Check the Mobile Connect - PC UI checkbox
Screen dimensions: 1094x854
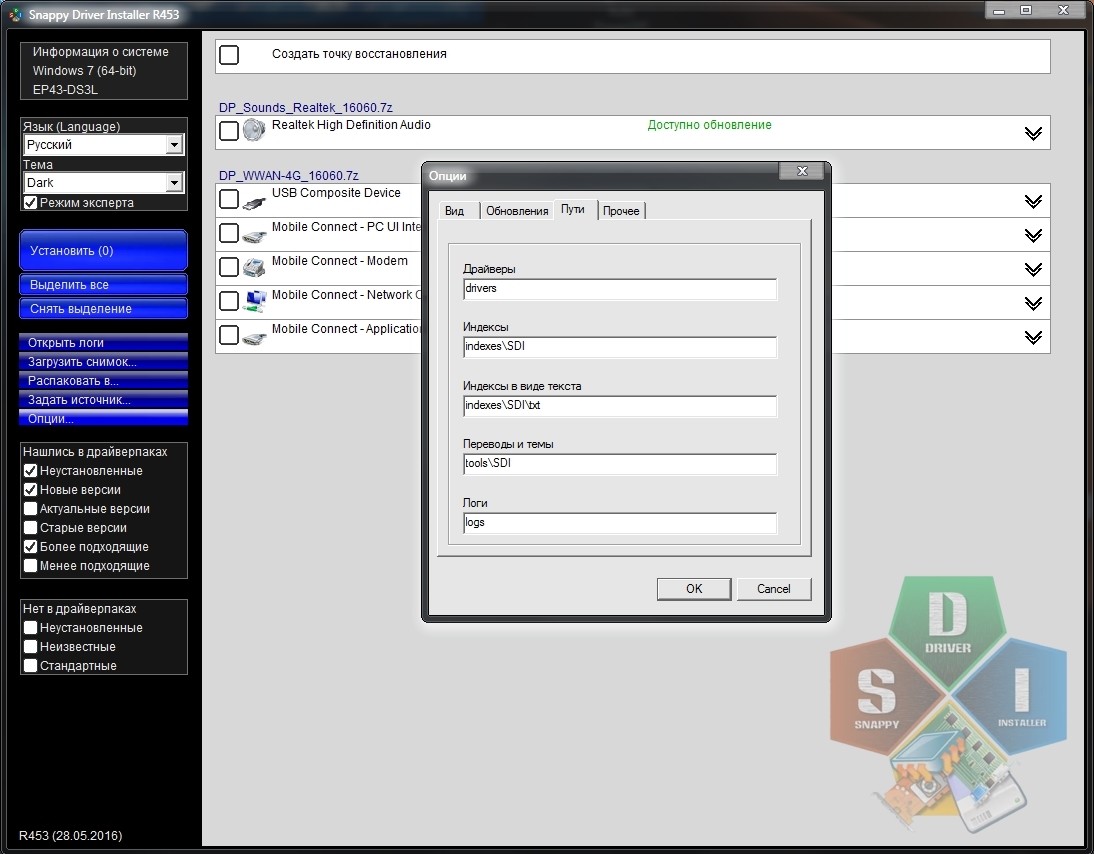(229, 232)
